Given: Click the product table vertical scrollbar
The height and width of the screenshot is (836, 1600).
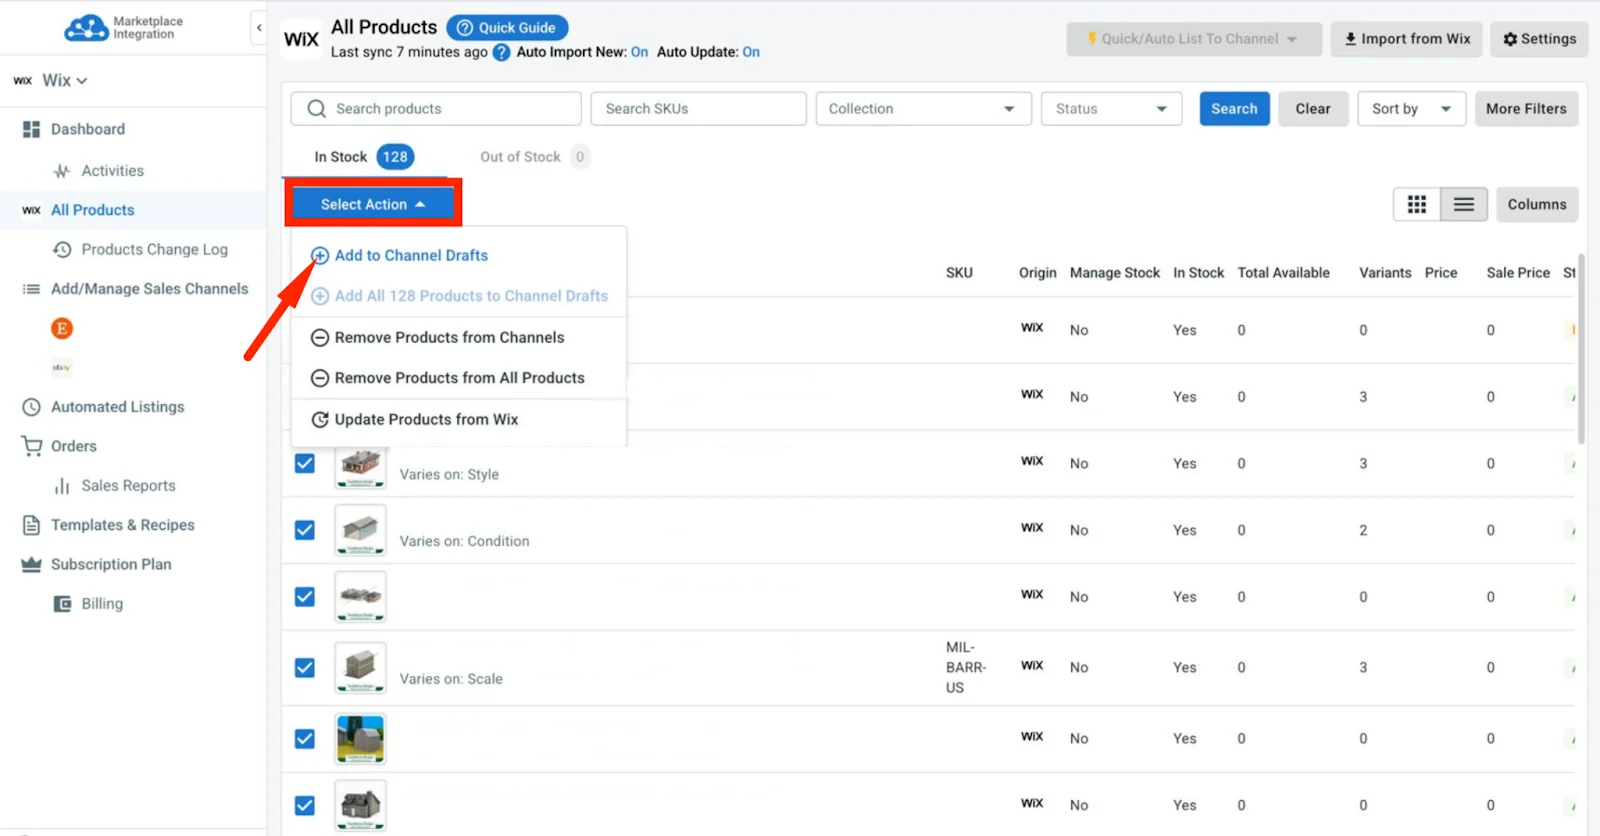Looking at the screenshot, I should [x=1581, y=348].
